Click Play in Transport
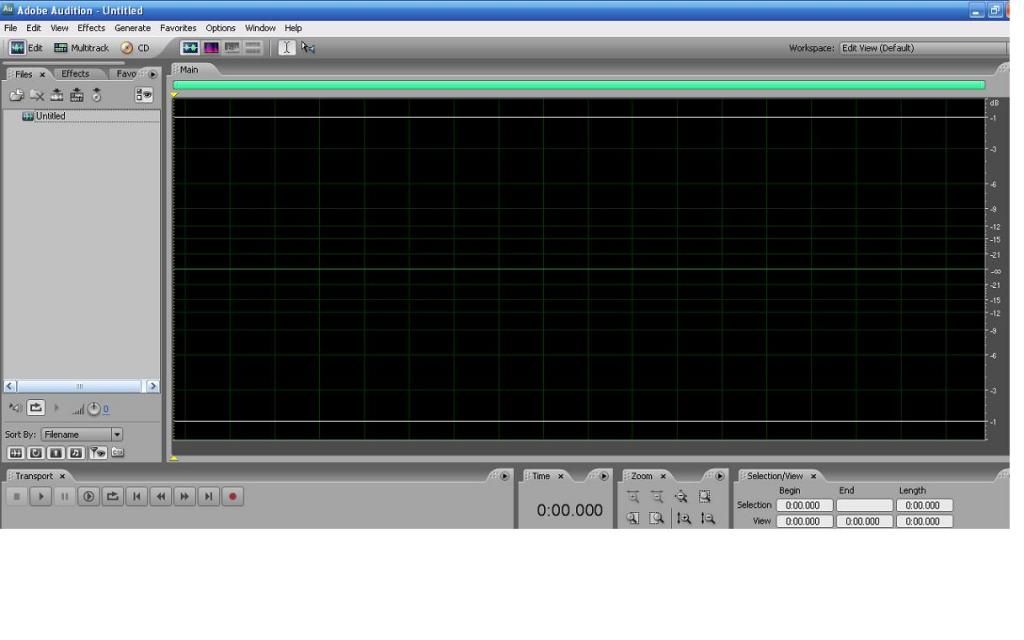Image resolution: width=1024 pixels, height=640 pixels. pyautogui.click(x=40, y=496)
